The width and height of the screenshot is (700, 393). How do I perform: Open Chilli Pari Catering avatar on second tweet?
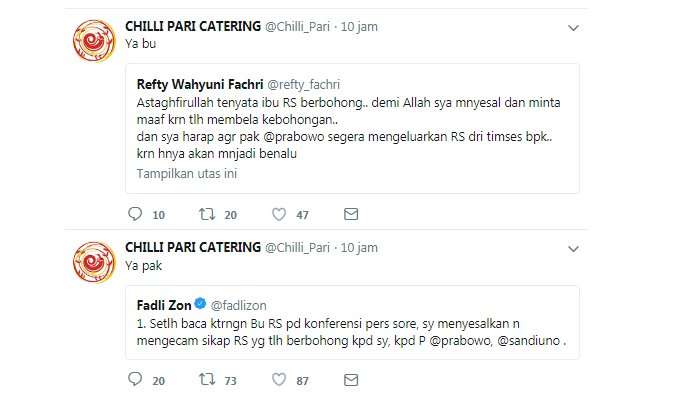click(x=94, y=262)
